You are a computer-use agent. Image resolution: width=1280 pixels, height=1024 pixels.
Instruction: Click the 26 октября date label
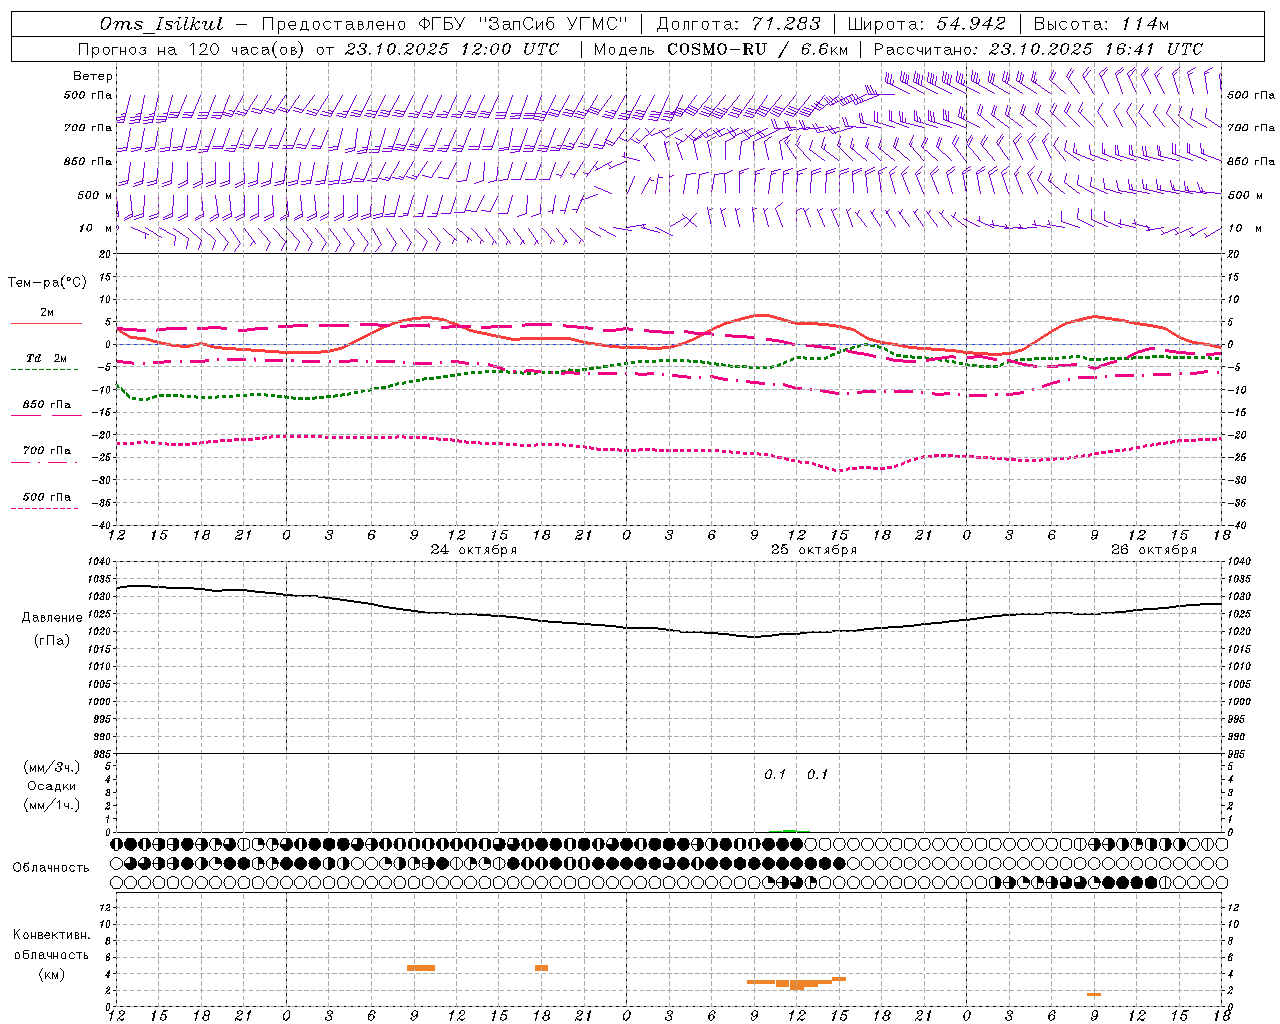(1154, 550)
